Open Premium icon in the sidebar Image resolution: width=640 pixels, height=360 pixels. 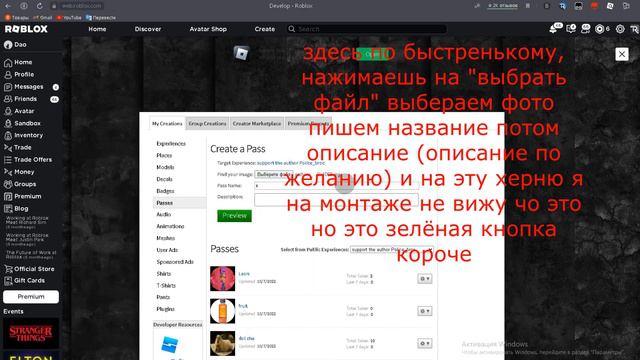pos(8,196)
